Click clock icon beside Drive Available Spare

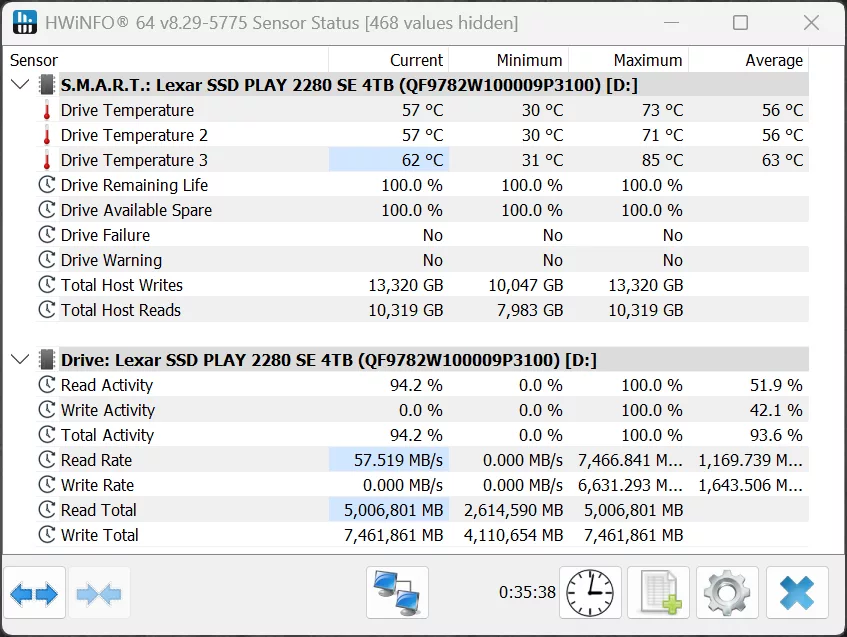[x=47, y=210]
